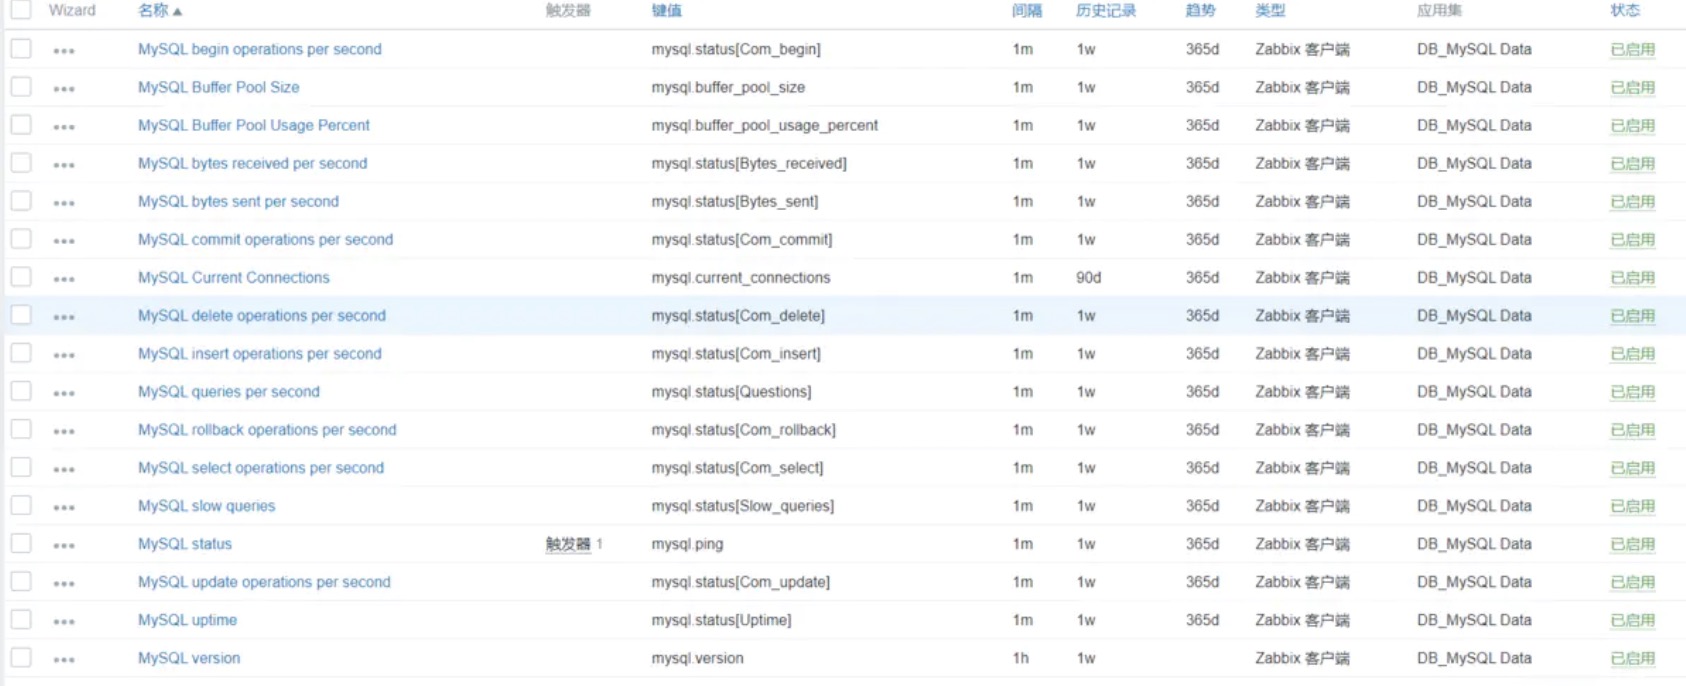The width and height of the screenshot is (1686, 686).
Task: Select checkbox for MySQL bytes sent per second
Action: [21, 201]
